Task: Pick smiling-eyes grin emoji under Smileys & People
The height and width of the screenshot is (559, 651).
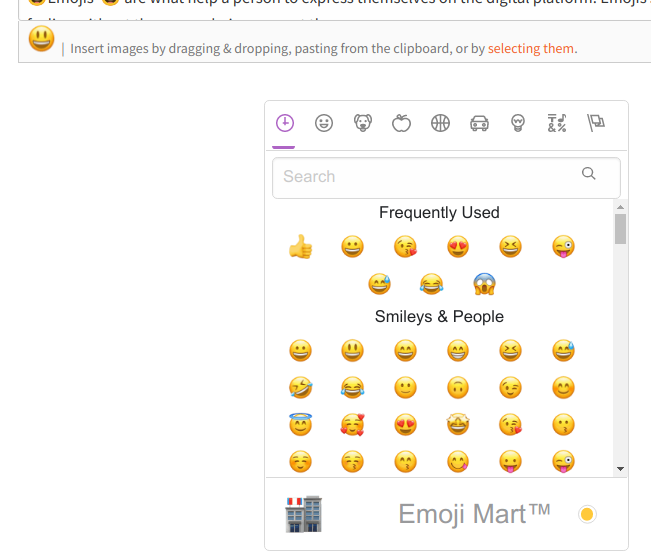Action: click(x=405, y=351)
